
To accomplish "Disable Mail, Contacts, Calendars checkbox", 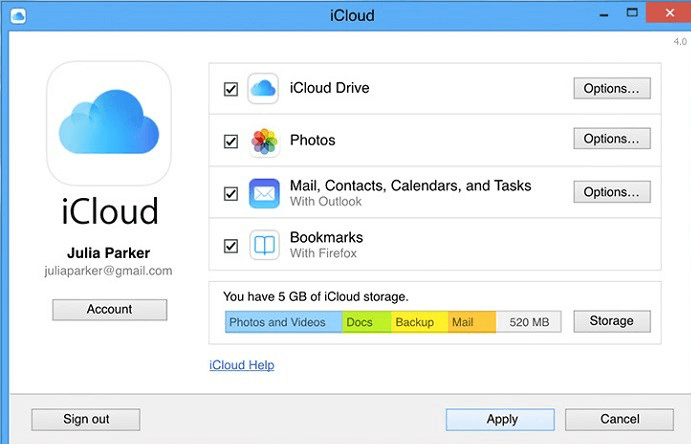I will (x=231, y=194).
